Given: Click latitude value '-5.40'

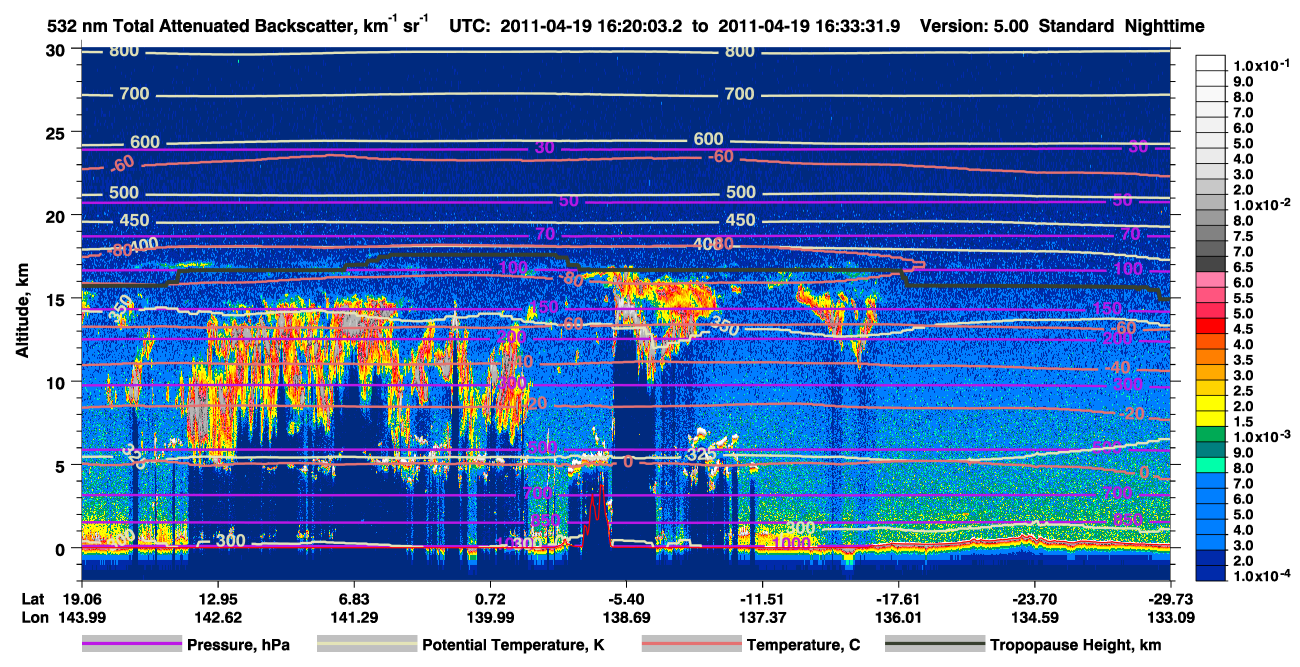Looking at the screenshot, I should (626, 597).
